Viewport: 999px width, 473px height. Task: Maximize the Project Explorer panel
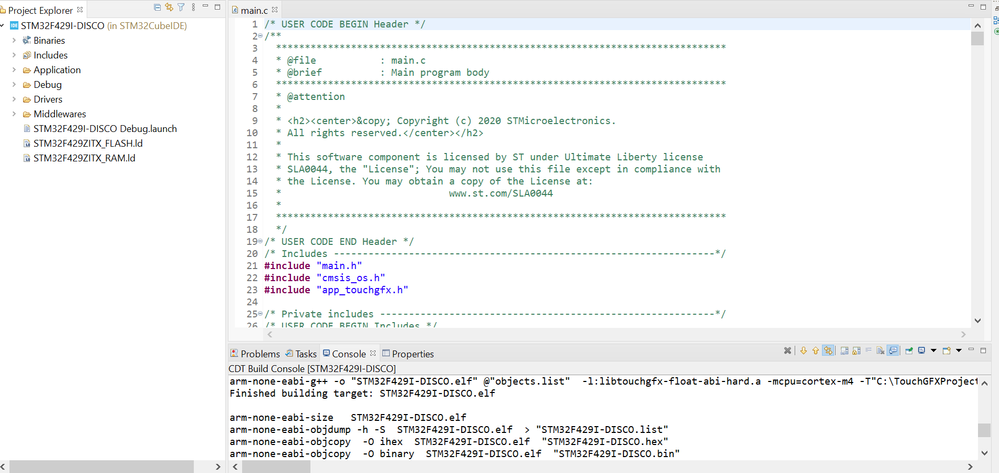(x=217, y=7)
